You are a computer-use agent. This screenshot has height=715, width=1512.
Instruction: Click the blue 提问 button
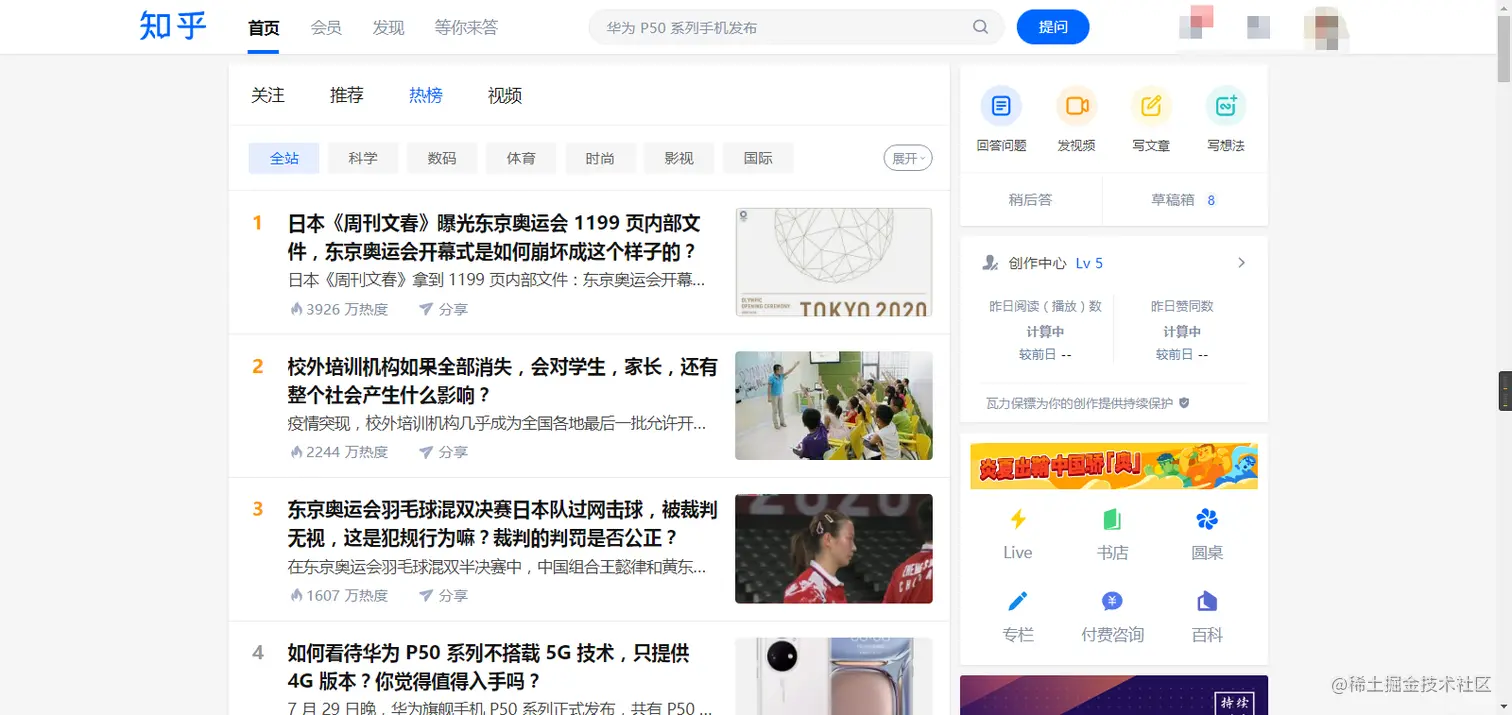click(1053, 27)
